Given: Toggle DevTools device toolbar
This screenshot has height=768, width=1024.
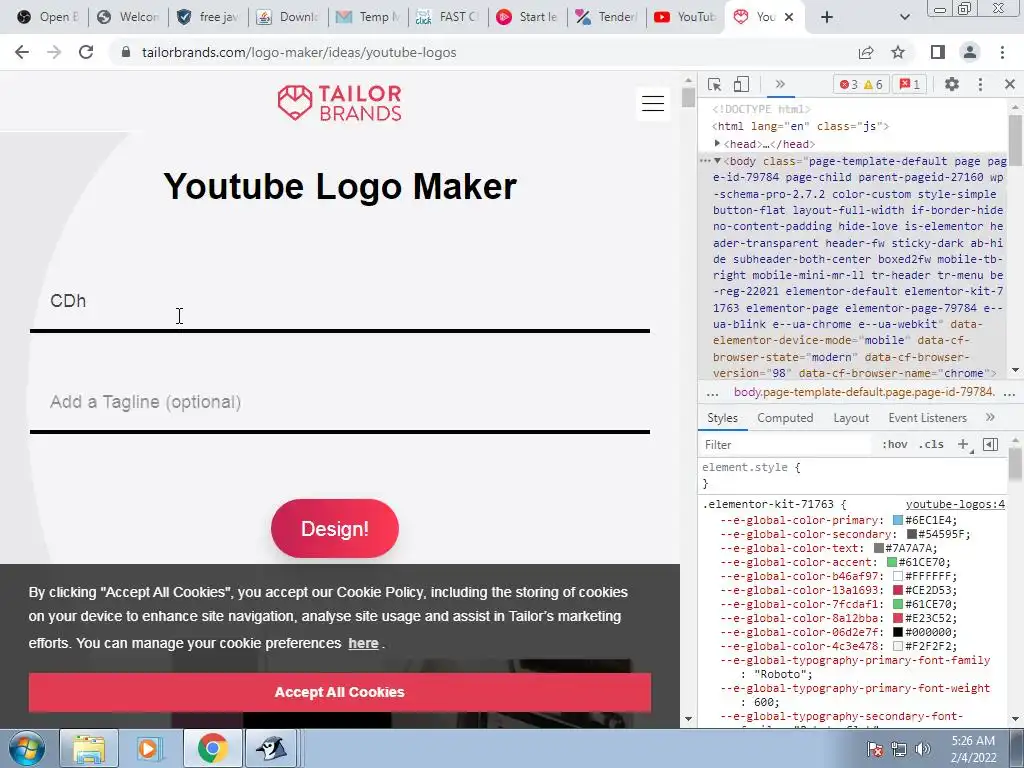Looking at the screenshot, I should [741, 84].
